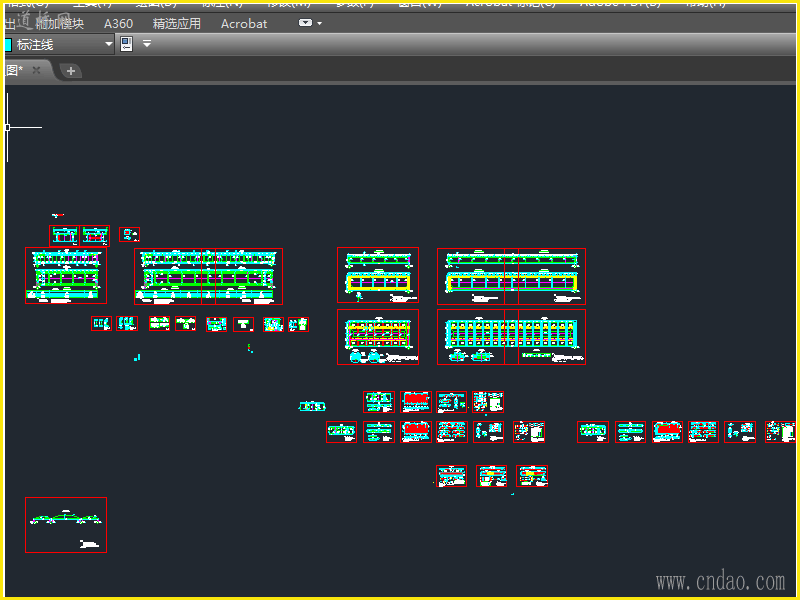Expand the ribbon display options arrow

pos(320,23)
